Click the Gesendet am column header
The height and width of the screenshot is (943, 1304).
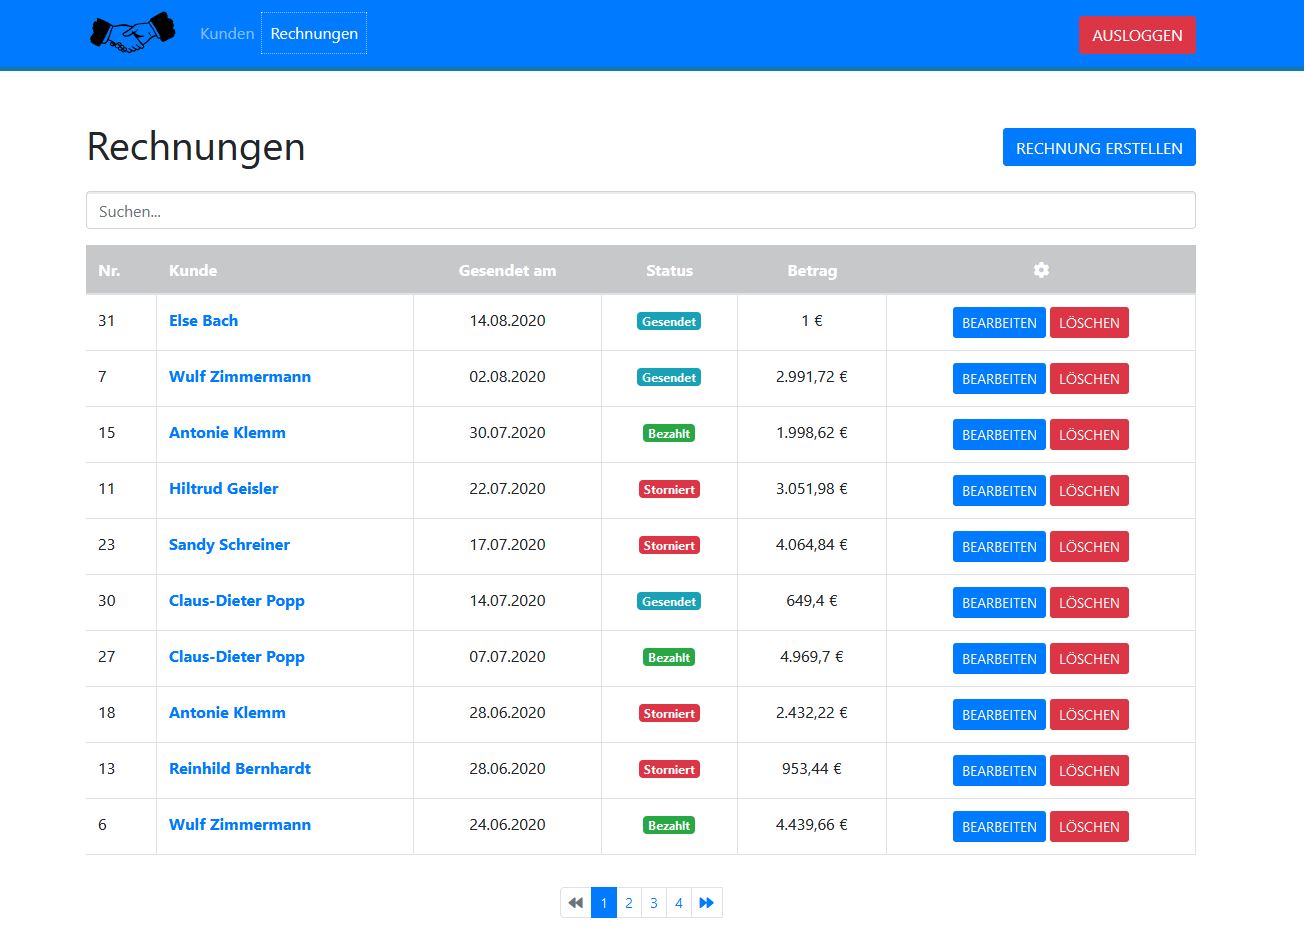coord(507,270)
